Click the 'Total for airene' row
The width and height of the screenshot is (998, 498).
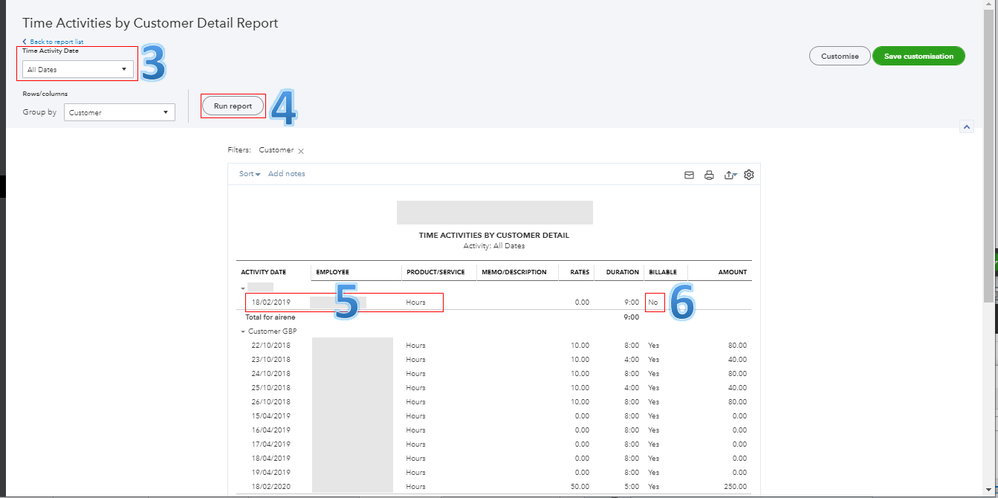point(496,317)
